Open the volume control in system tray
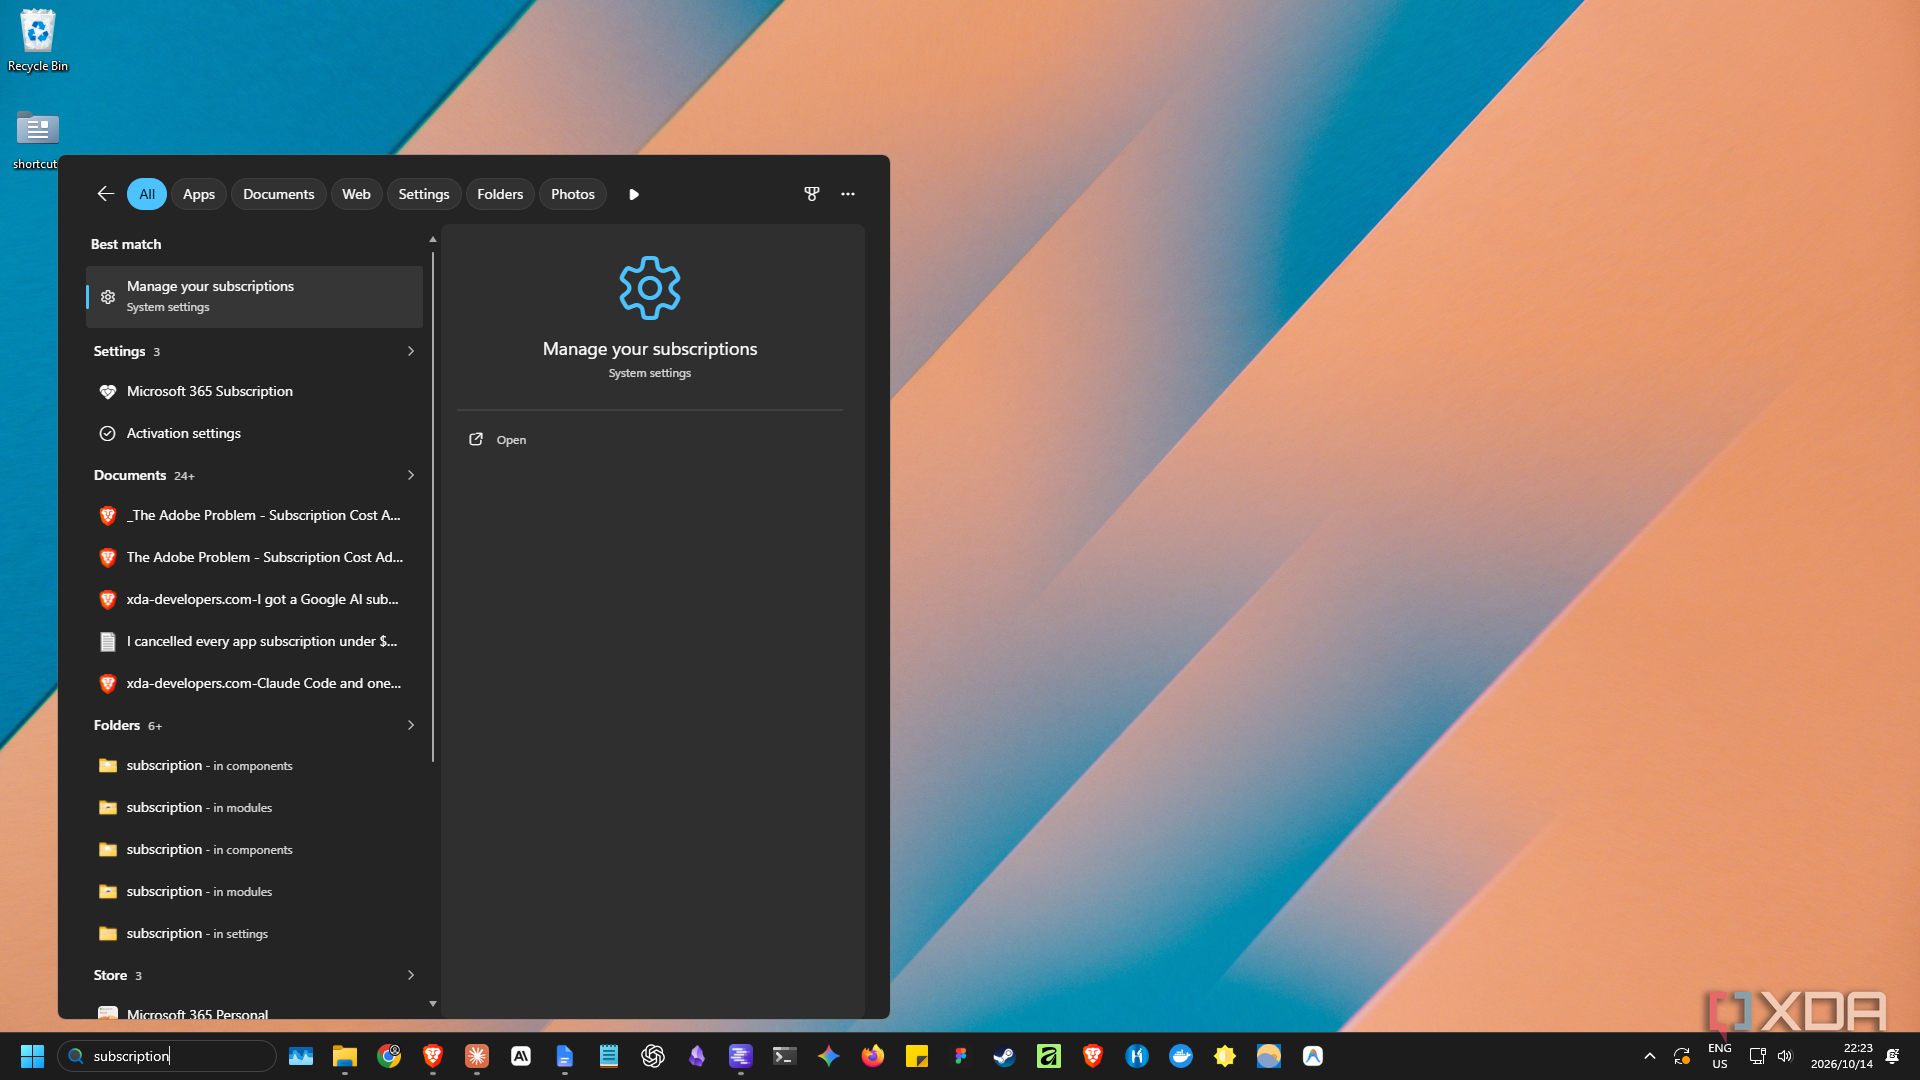The image size is (1920, 1080). click(1786, 1056)
